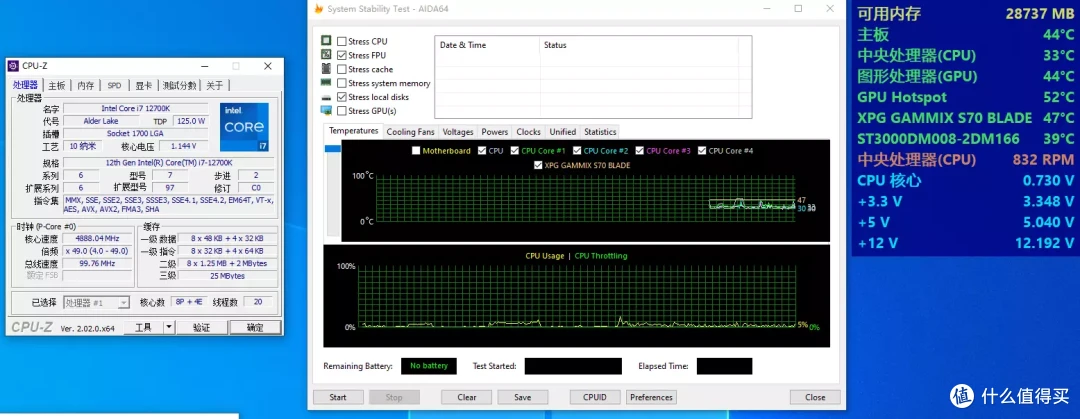Switch to the SPD tab in CPU-Z
1080x419 pixels.
click(114, 85)
